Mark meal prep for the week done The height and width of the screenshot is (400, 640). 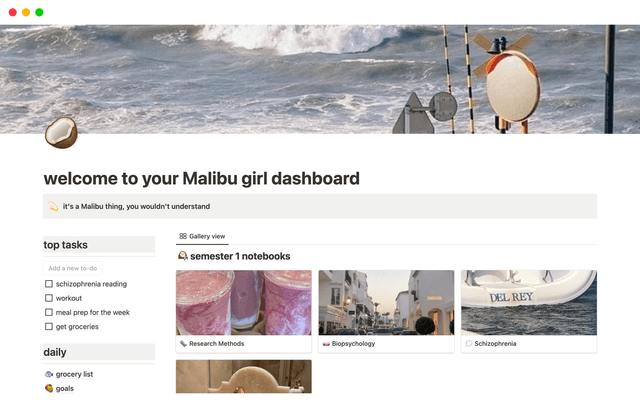tap(49, 312)
